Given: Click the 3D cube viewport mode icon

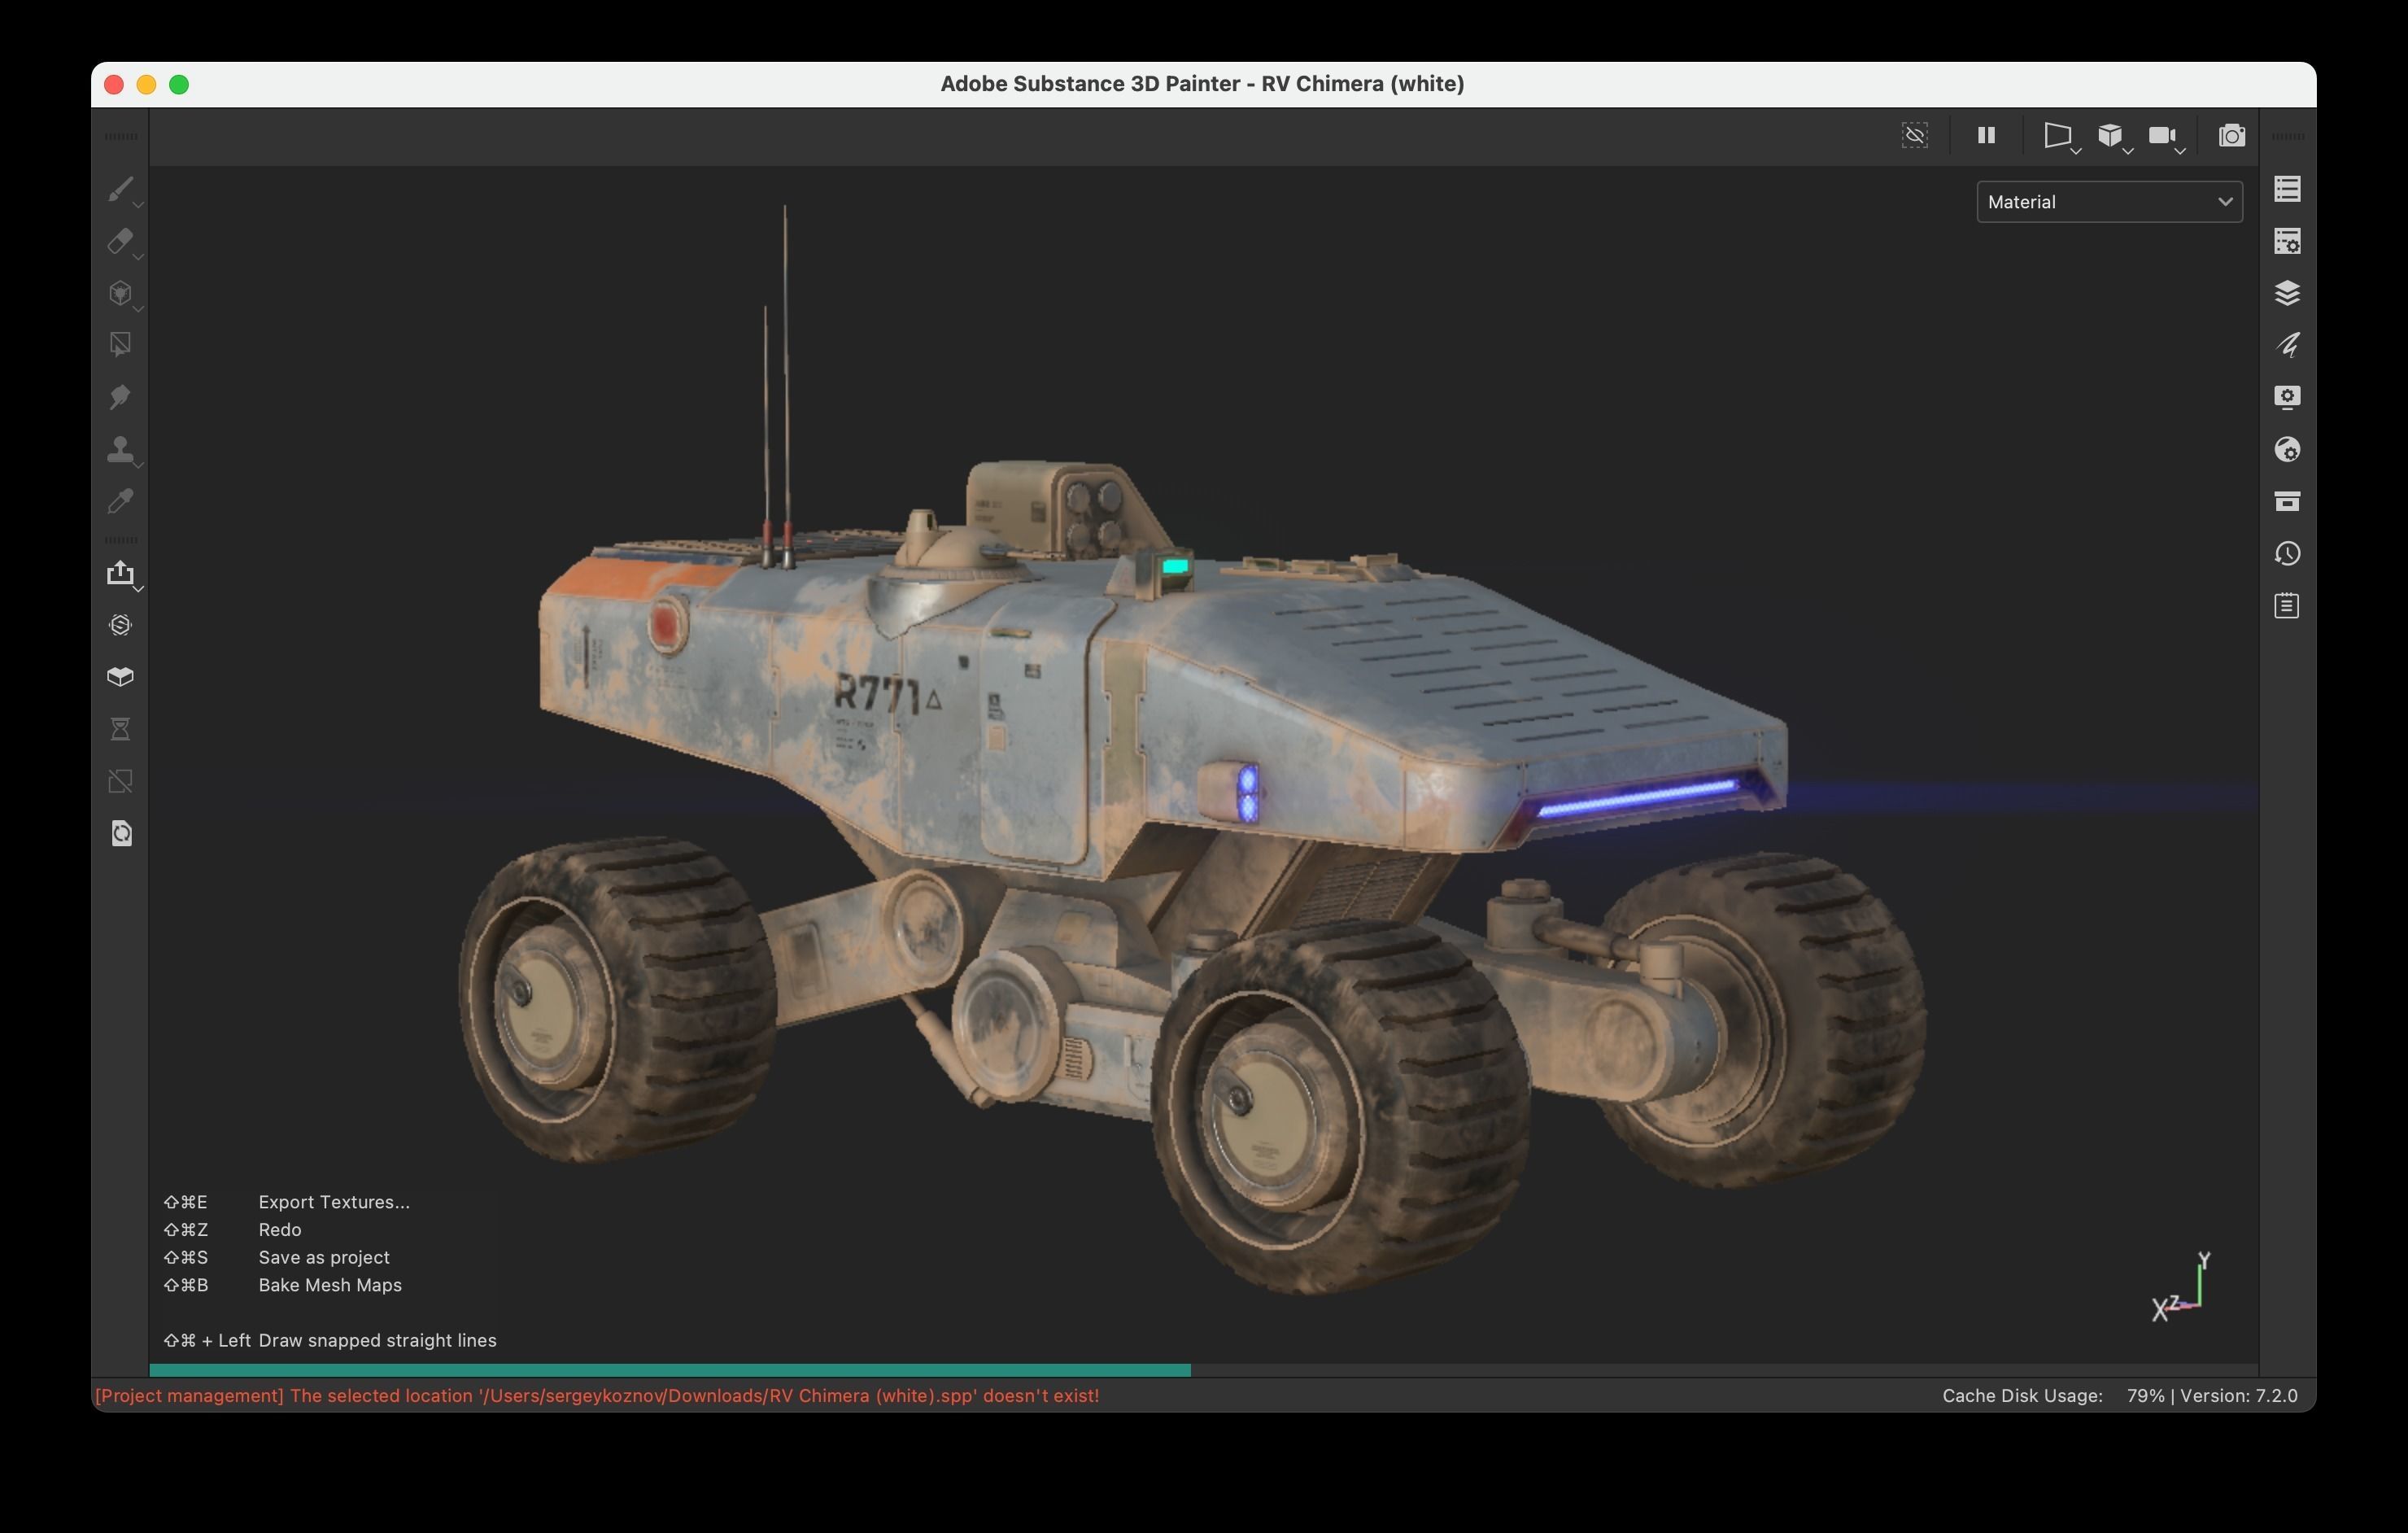Looking at the screenshot, I should [2109, 135].
